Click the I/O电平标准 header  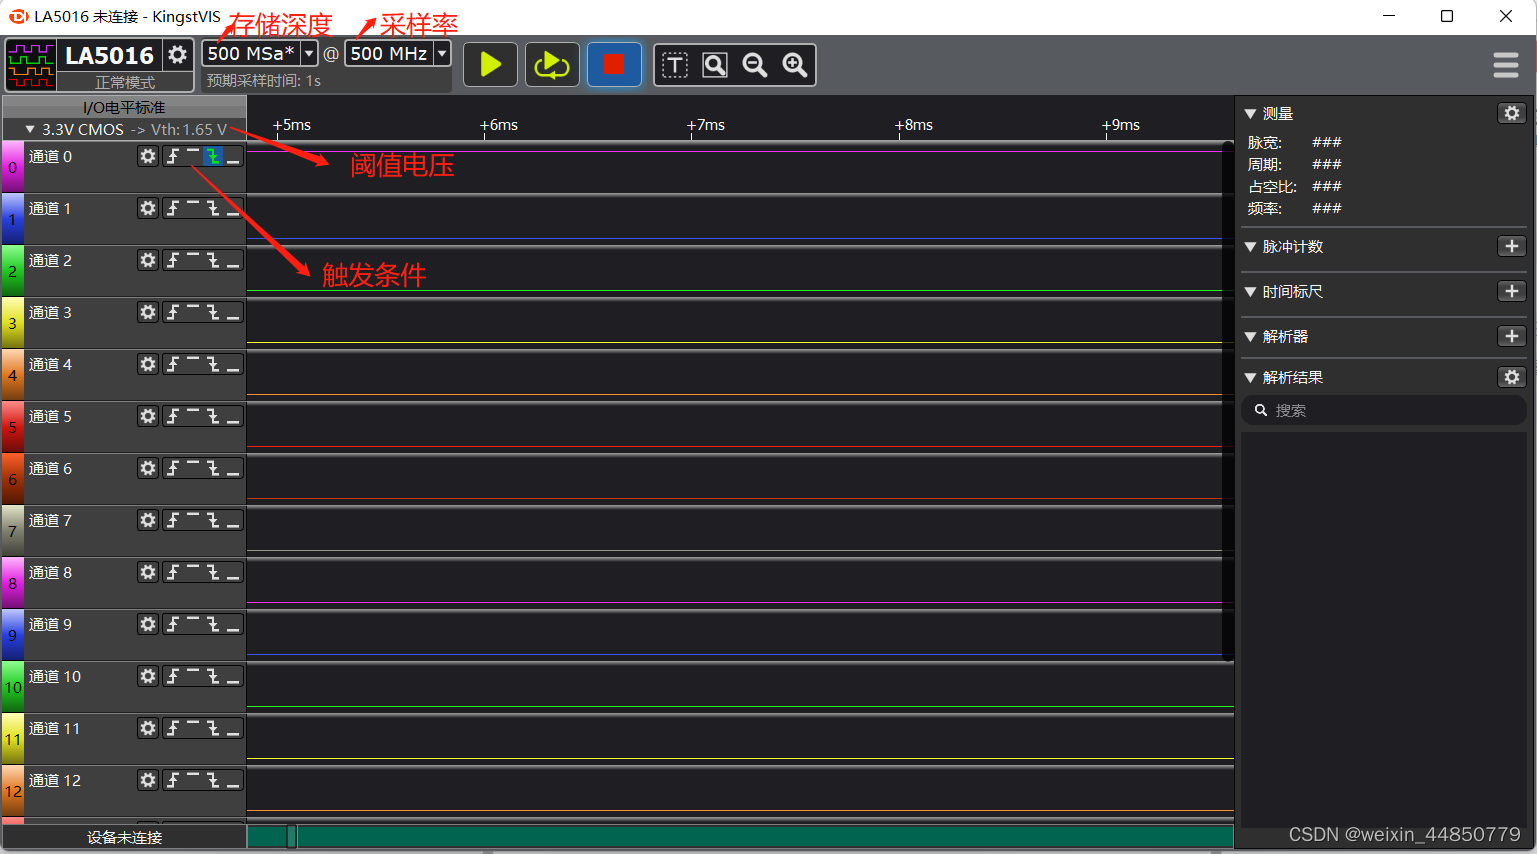coord(124,107)
